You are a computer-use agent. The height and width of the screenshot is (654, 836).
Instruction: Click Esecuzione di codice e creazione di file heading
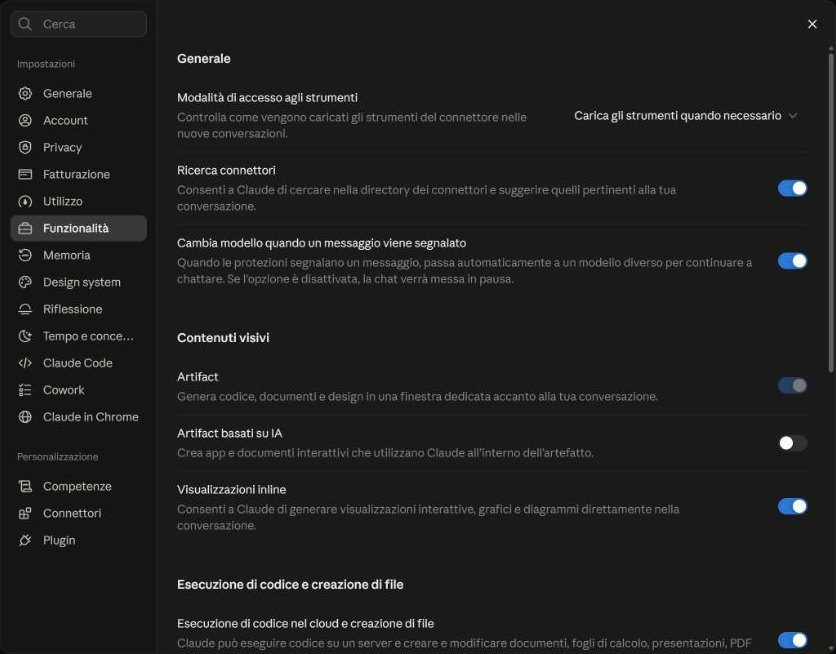pyautogui.click(x=290, y=584)
